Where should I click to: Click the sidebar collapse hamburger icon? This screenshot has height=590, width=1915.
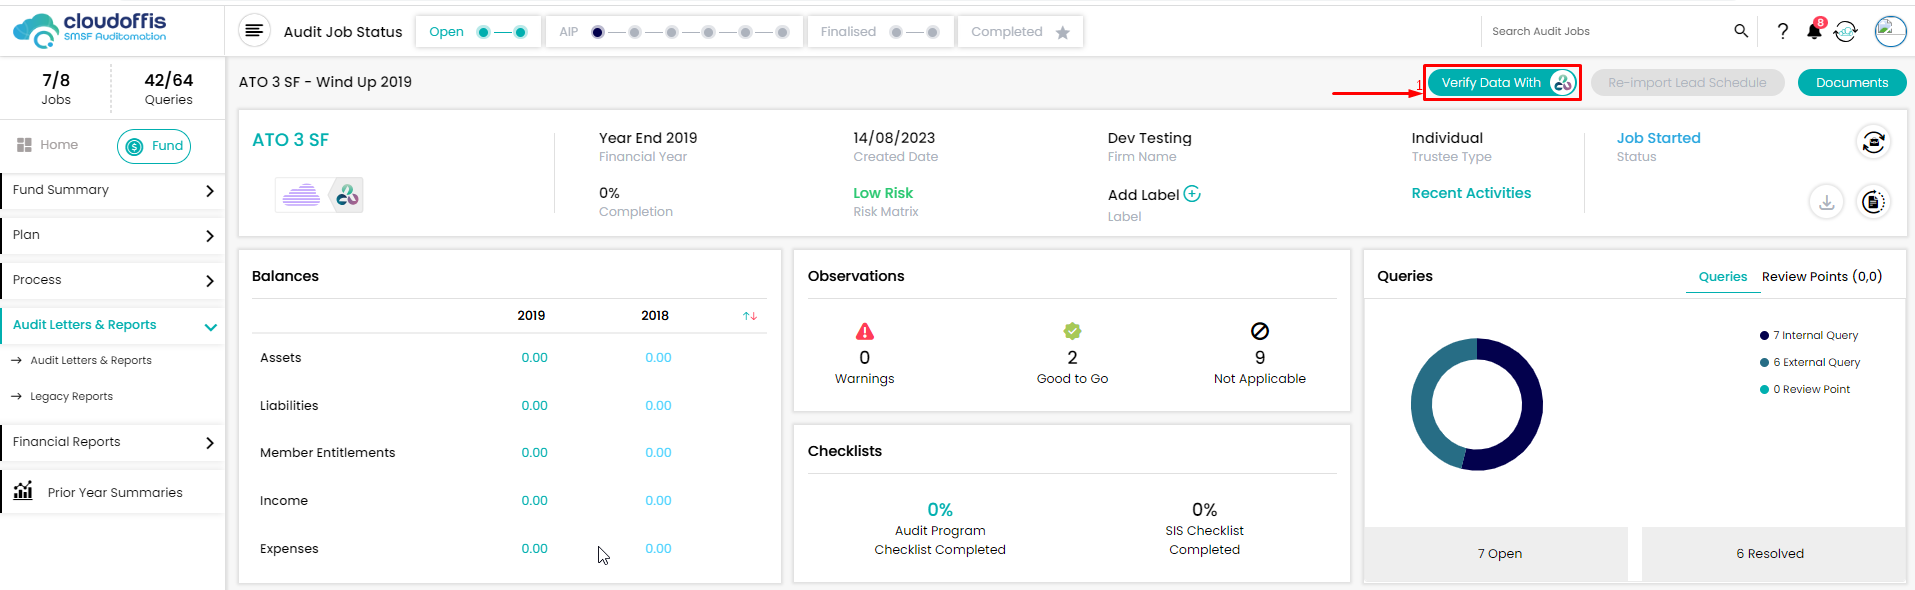(x=254, y=31)
